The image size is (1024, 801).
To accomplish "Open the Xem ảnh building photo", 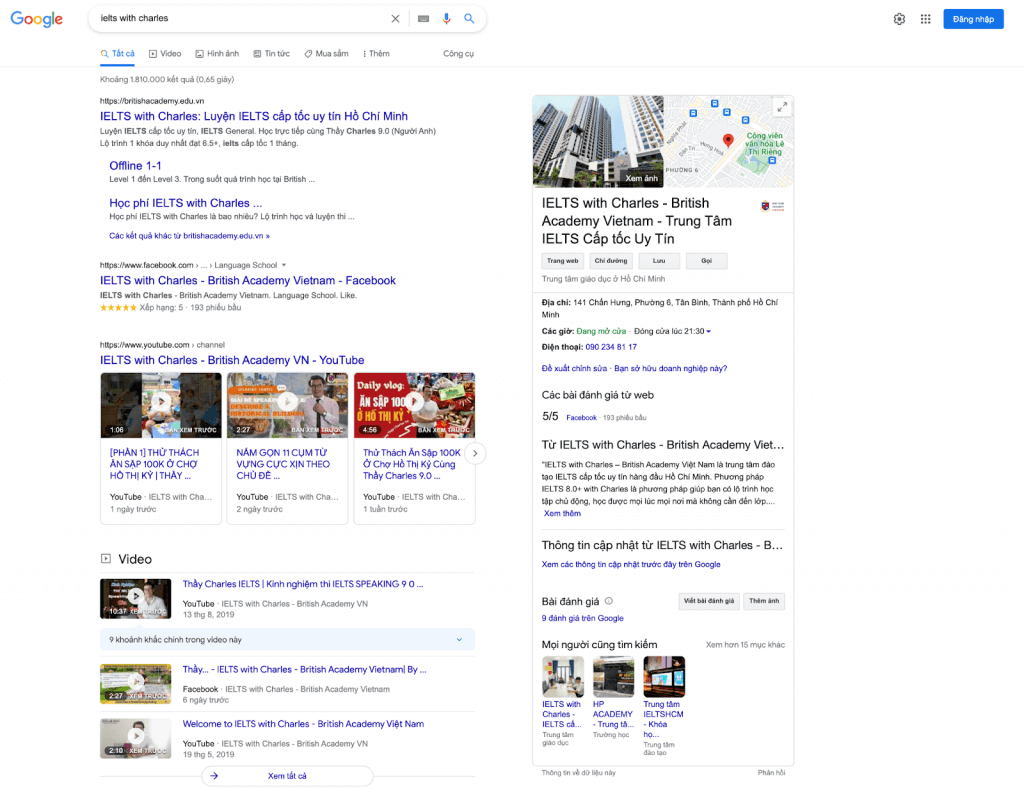I will (598, 142).
